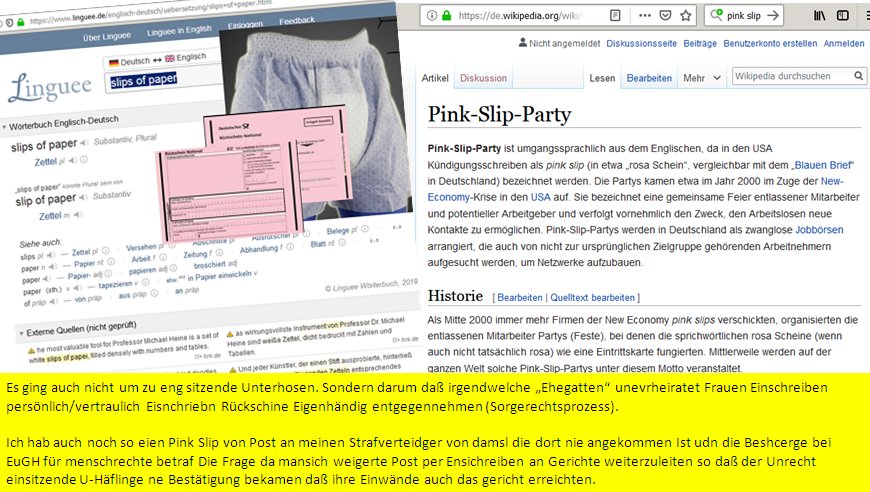Viewport: 870px width, 492px height.
Task: Click 'Quelltext bearbeiten' beside Historie
Action: (x=592, y=297)
